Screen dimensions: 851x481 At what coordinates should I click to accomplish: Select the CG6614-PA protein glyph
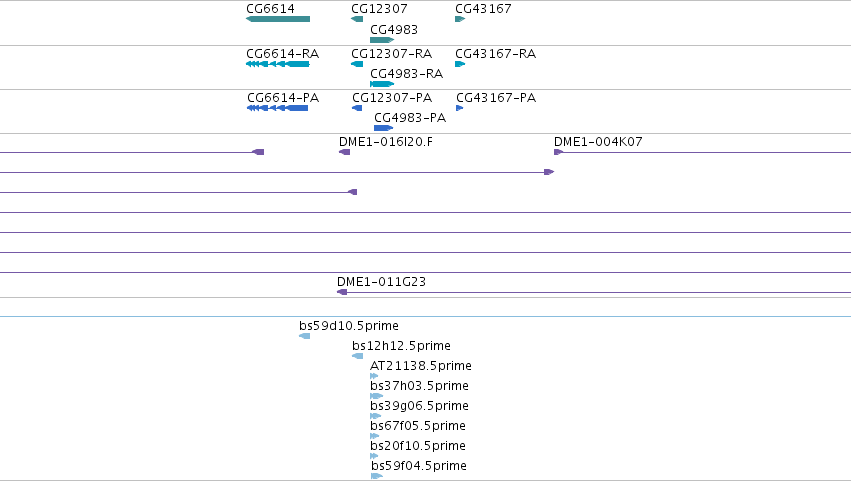(277, 108)
